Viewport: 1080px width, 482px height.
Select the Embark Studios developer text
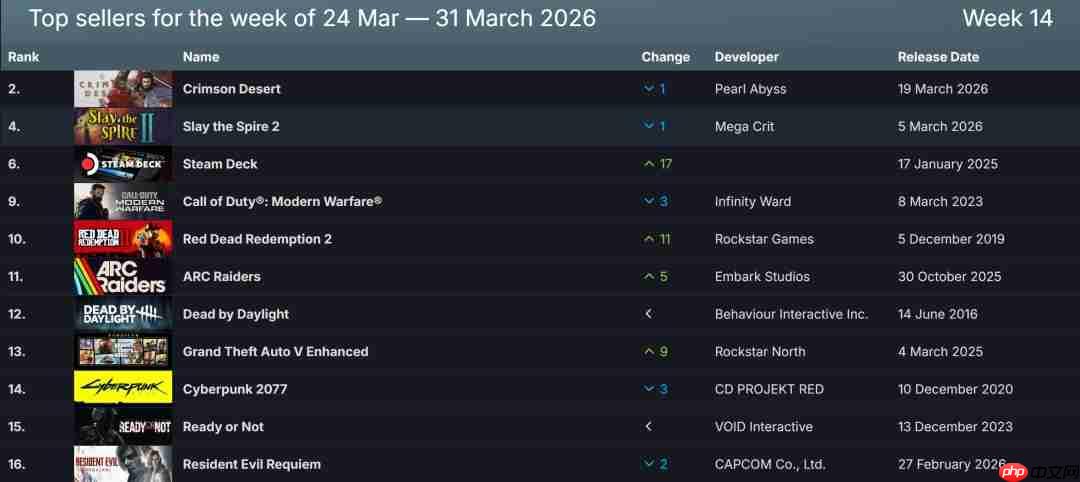coord(762,277)
